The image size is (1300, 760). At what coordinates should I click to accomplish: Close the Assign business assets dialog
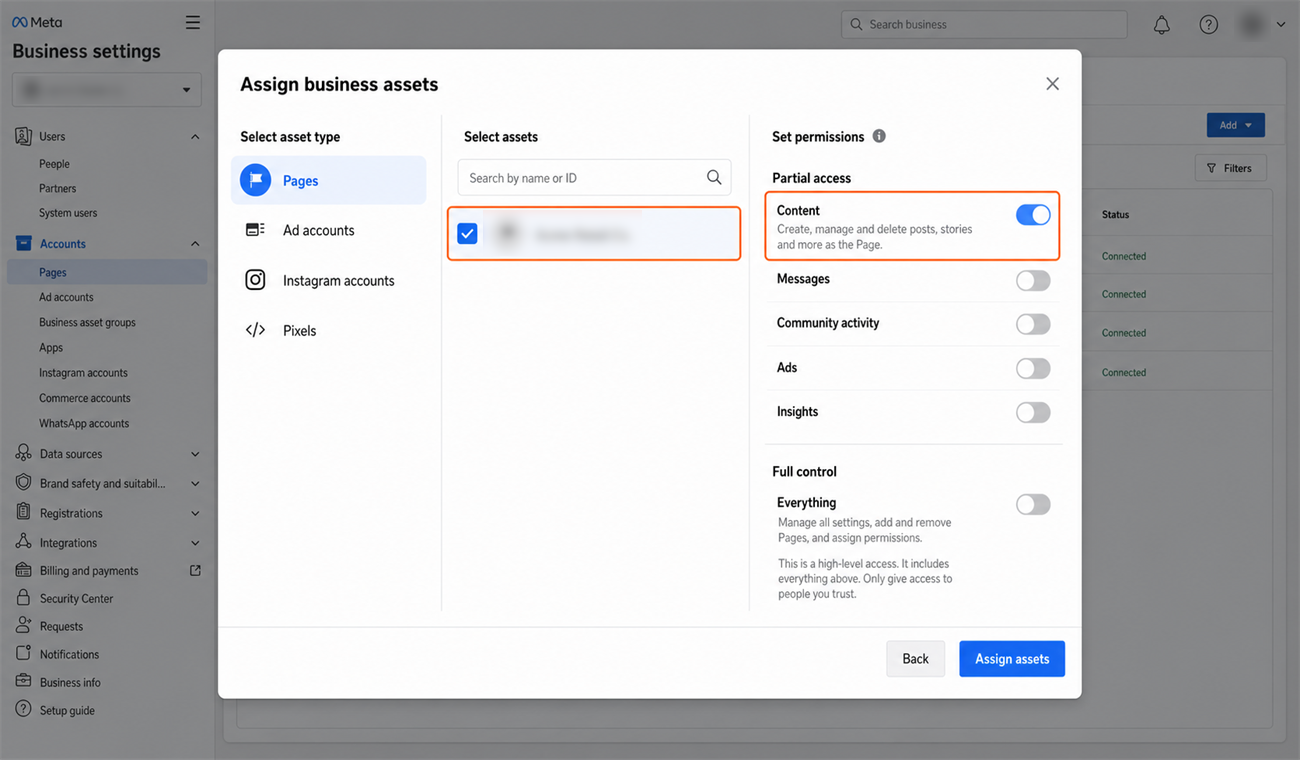tap(1052, 84)
